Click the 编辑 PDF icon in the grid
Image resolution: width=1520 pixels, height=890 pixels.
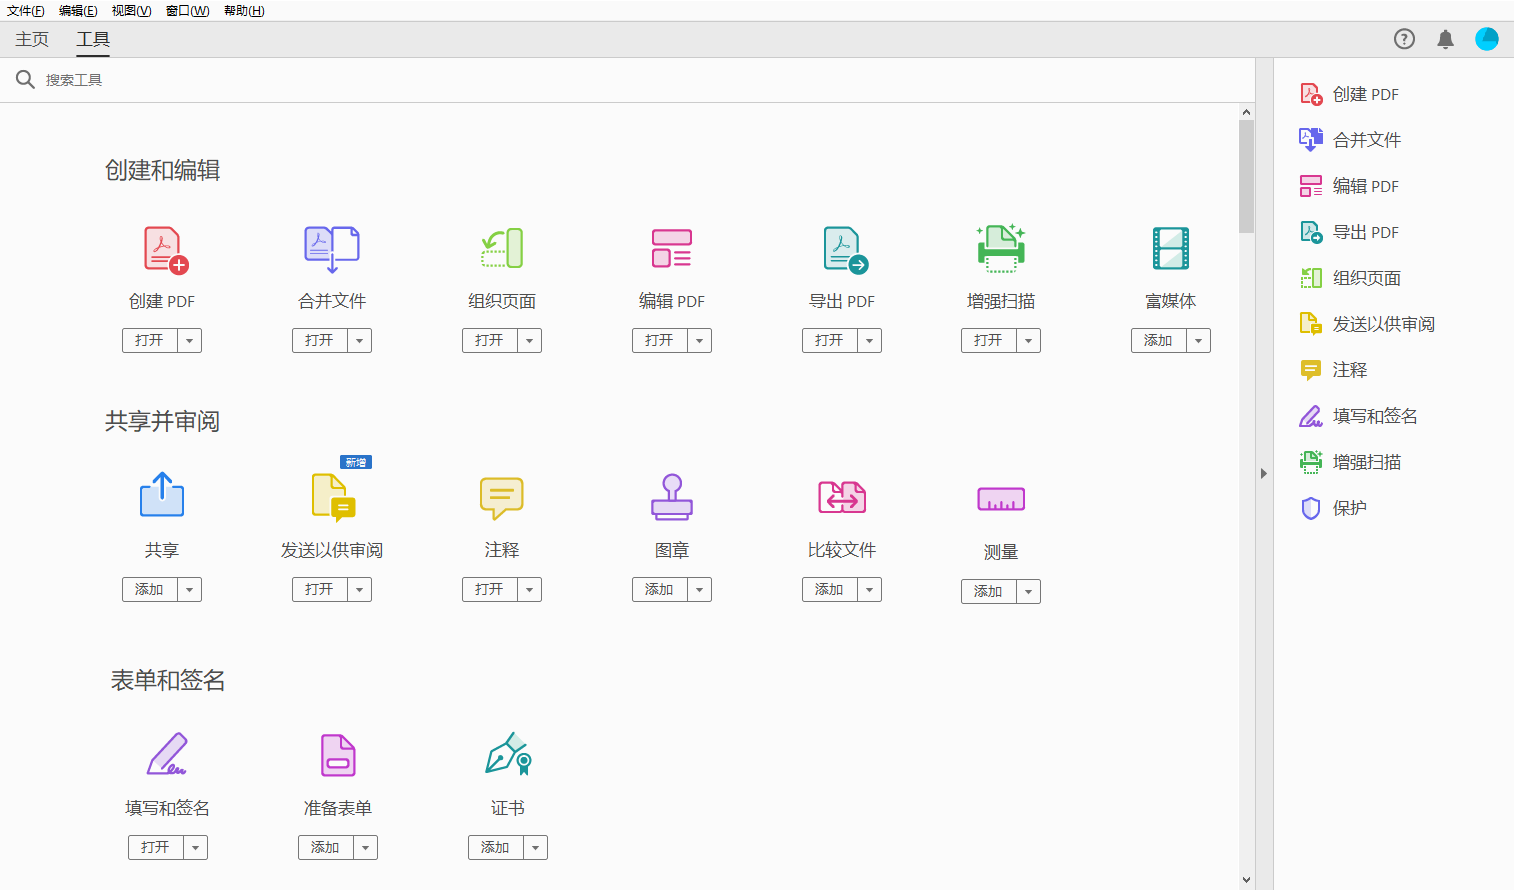coord(672,248)
